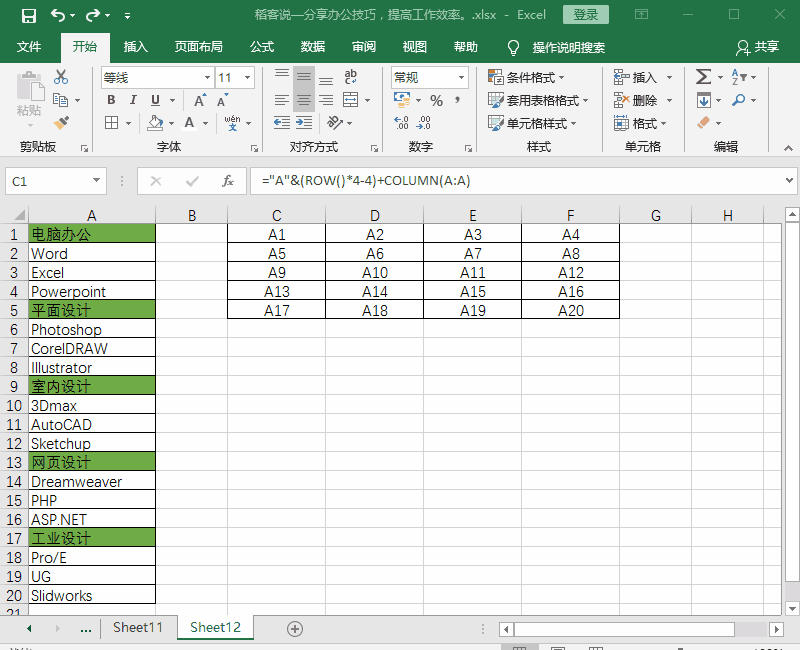The image size is (800, 650).
Task: Open 条件格式 conditional formatting dropdown
Action: (527, 78)
